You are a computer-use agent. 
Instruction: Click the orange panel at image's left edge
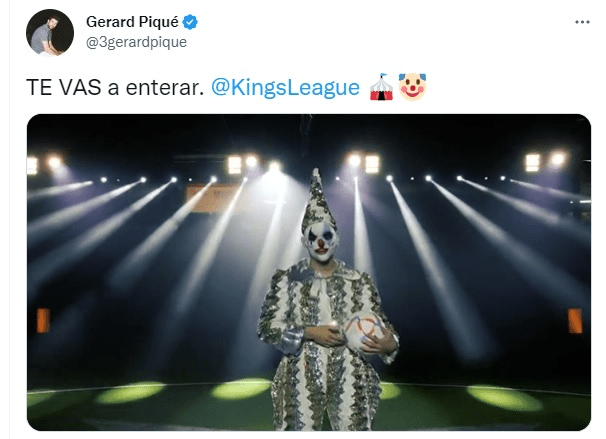pyautogui.click(x=43, y=320)
